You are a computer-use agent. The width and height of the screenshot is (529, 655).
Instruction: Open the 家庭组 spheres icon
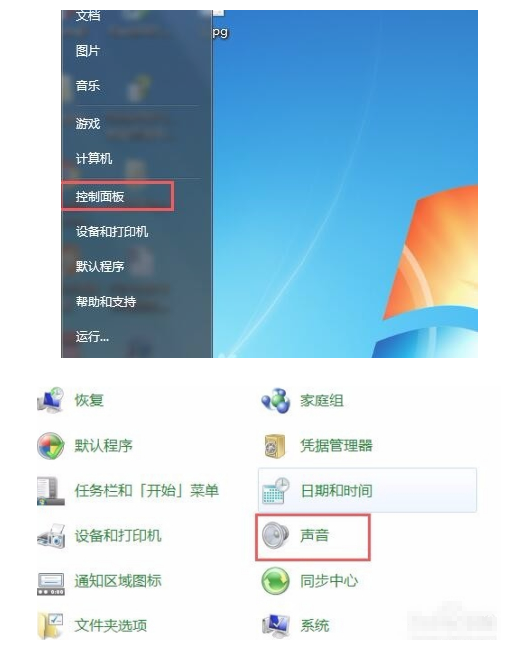point(275,401)
